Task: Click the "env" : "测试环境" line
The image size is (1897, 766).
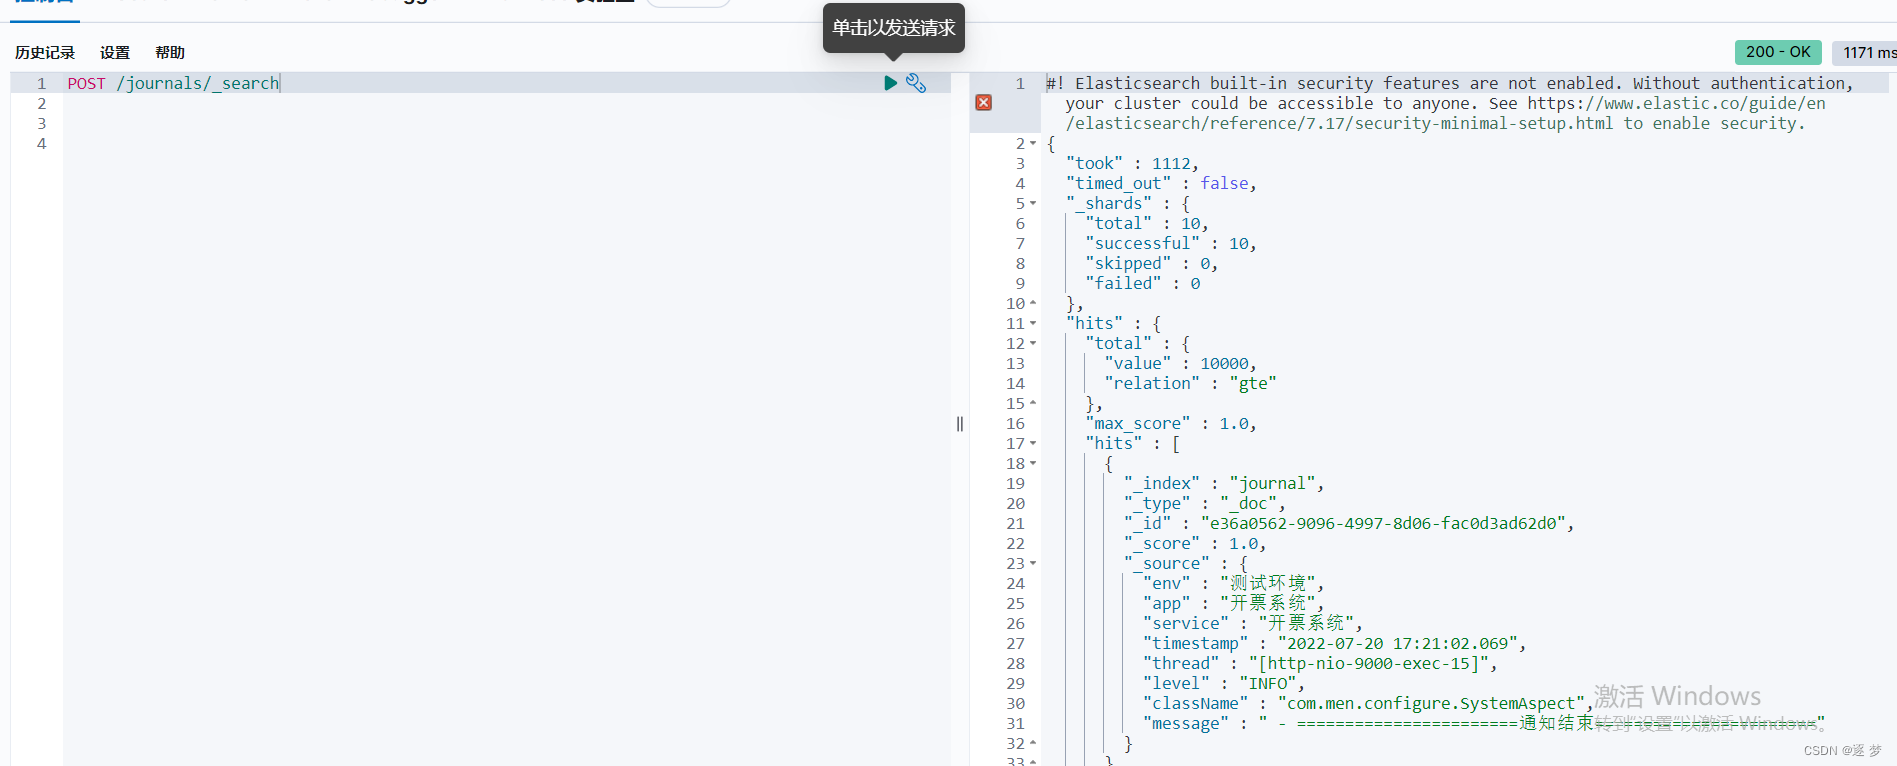Action: (1234, 583)
